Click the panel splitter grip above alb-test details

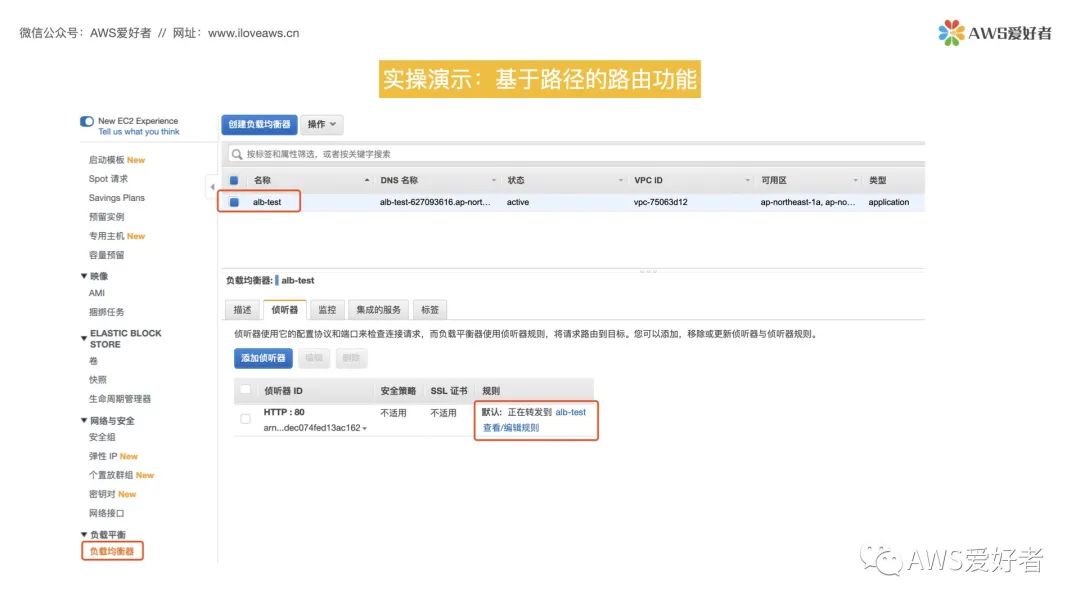point(648,271)
